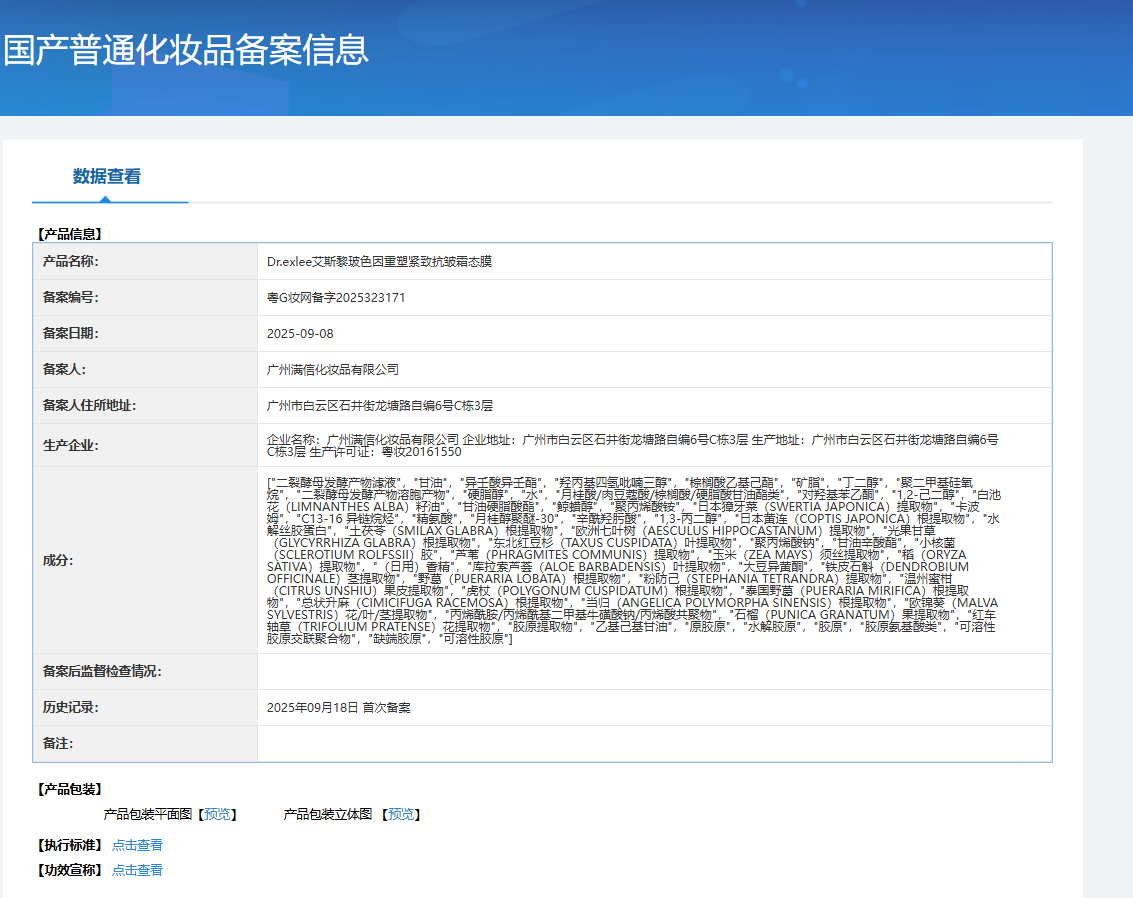Viewport: 1133px width, 898px height.
Task: Click the 产品包装 section heading
Action: coord(69,789)
